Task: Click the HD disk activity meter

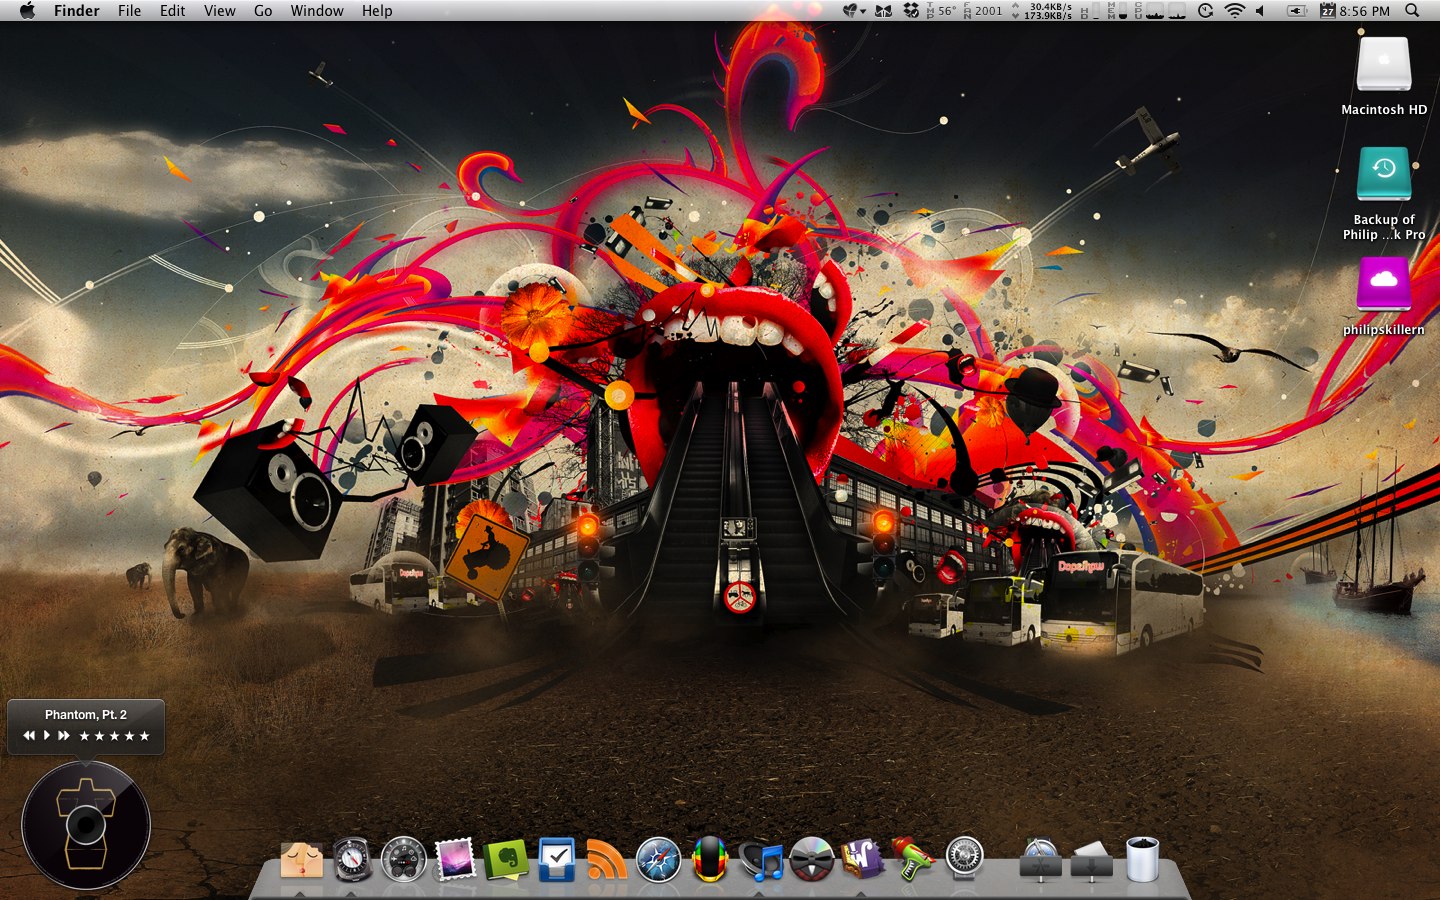Action: 1090,11
